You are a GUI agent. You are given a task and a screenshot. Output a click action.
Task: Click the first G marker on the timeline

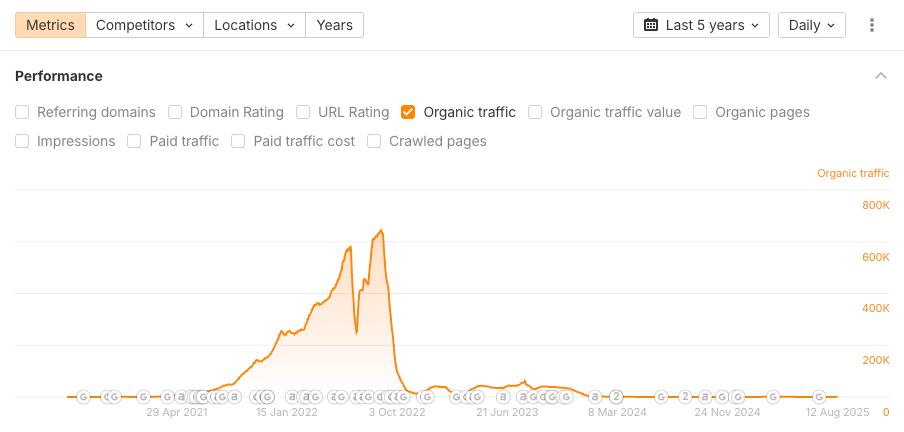pyautogui.click(x=83, y=396)
